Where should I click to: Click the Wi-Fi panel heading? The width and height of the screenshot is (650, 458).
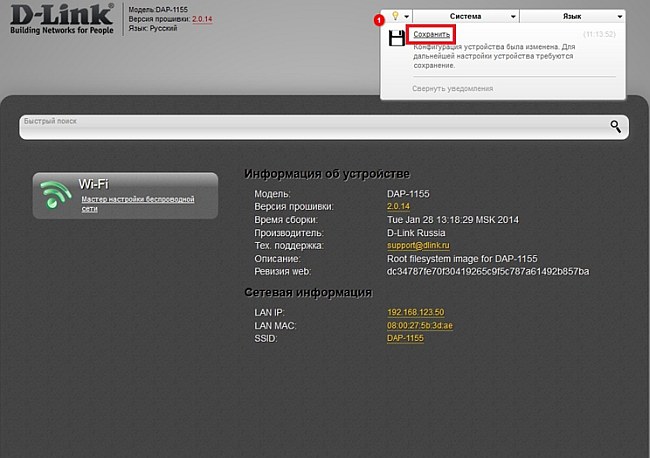pos(93,184)
